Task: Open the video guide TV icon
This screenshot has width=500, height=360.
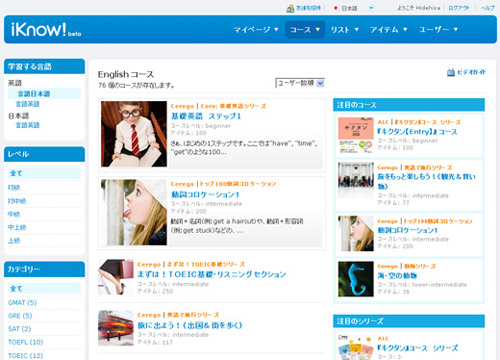Action: tap(451, 72)
